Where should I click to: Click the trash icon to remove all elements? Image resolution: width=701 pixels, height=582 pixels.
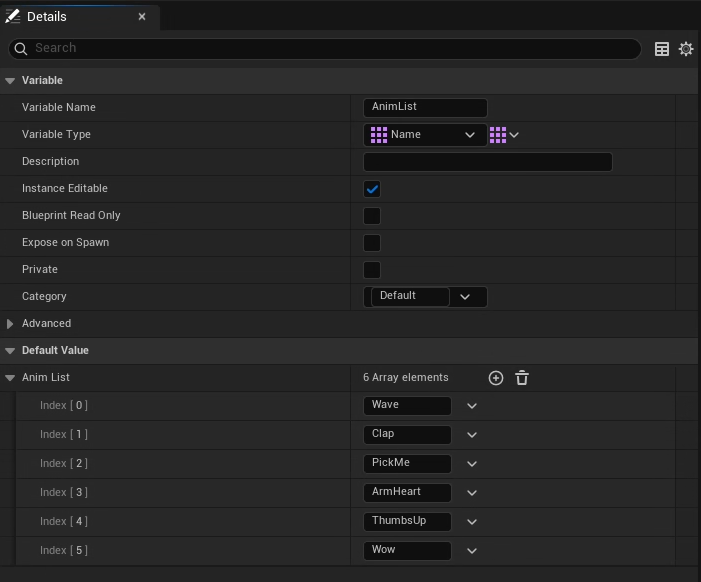pyautogui.click(x=522, y=378)
